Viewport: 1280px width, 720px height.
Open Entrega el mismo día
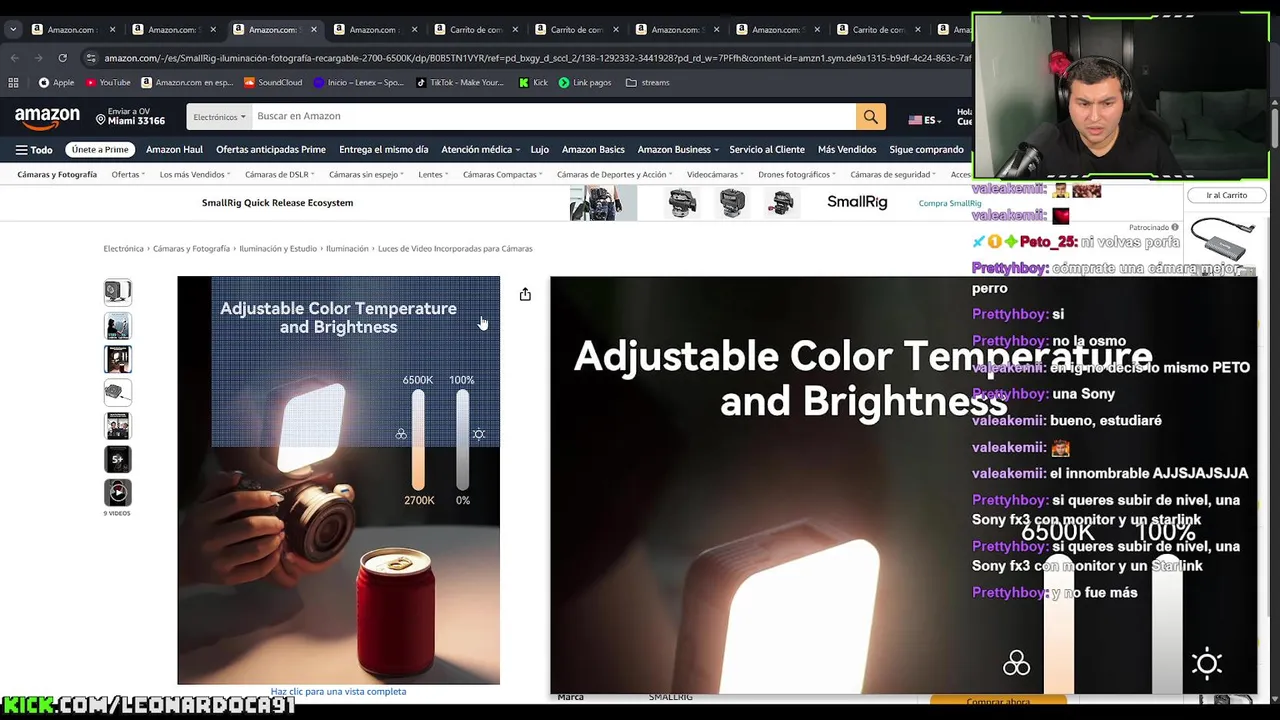click(384, 150)
